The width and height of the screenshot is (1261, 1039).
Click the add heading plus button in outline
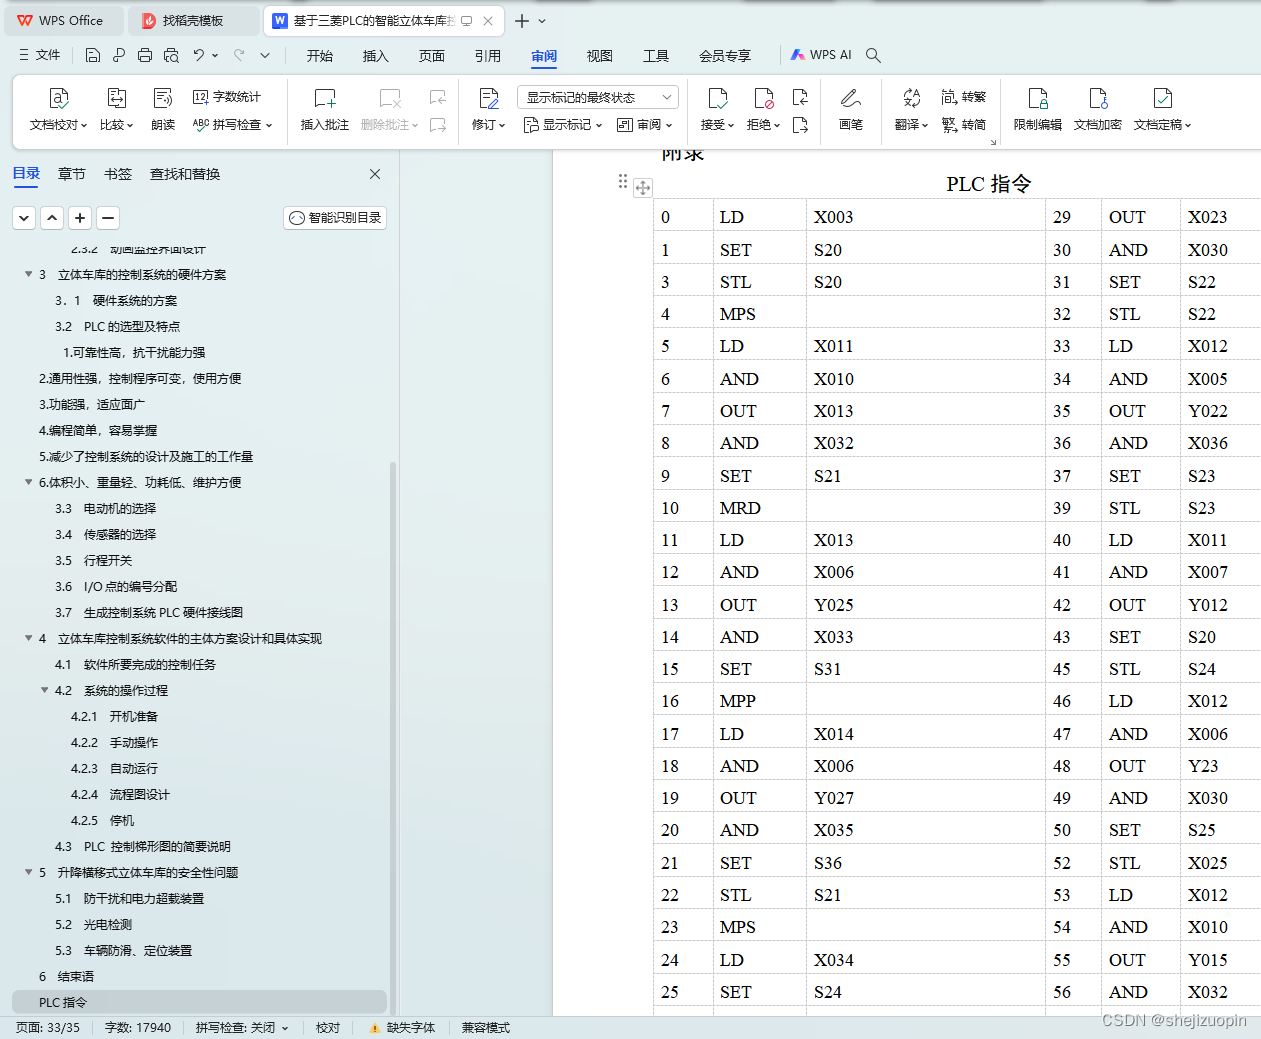tap(80, 218)
